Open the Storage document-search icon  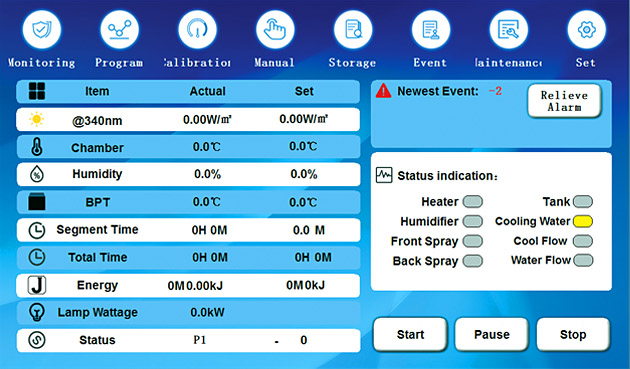click(x=353, y=30)
